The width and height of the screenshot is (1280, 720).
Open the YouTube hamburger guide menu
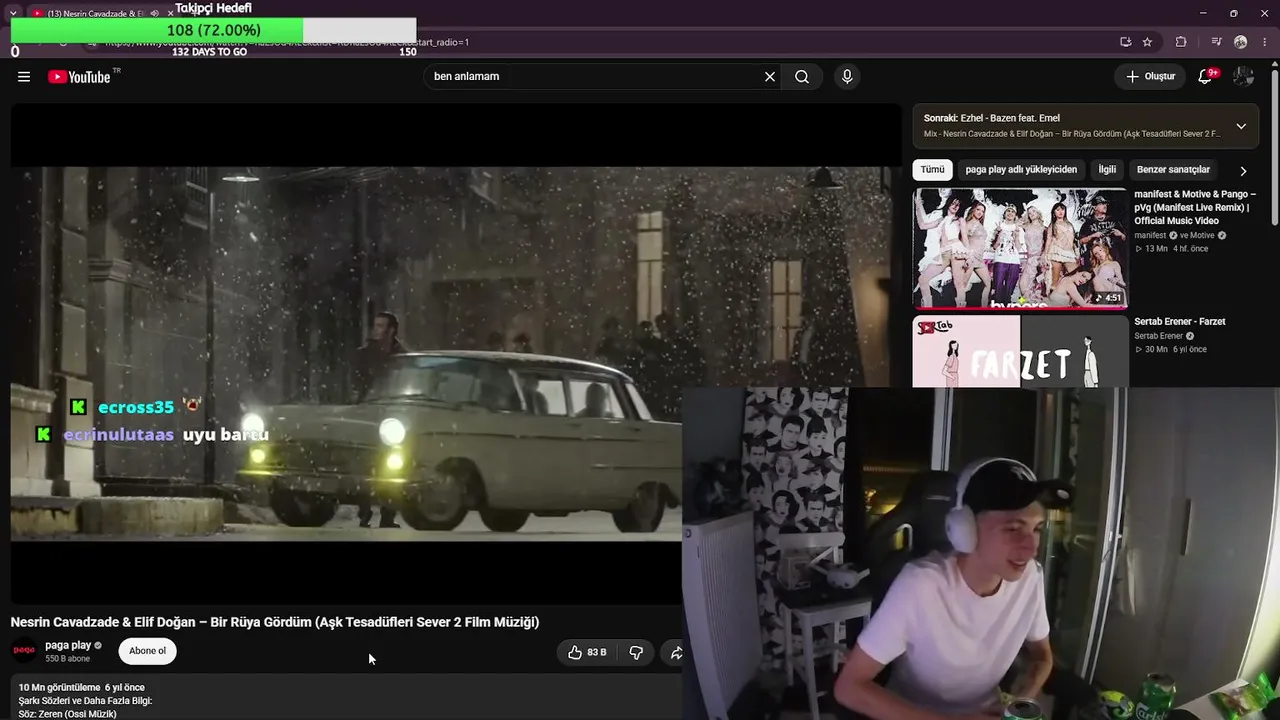point(24,77)
